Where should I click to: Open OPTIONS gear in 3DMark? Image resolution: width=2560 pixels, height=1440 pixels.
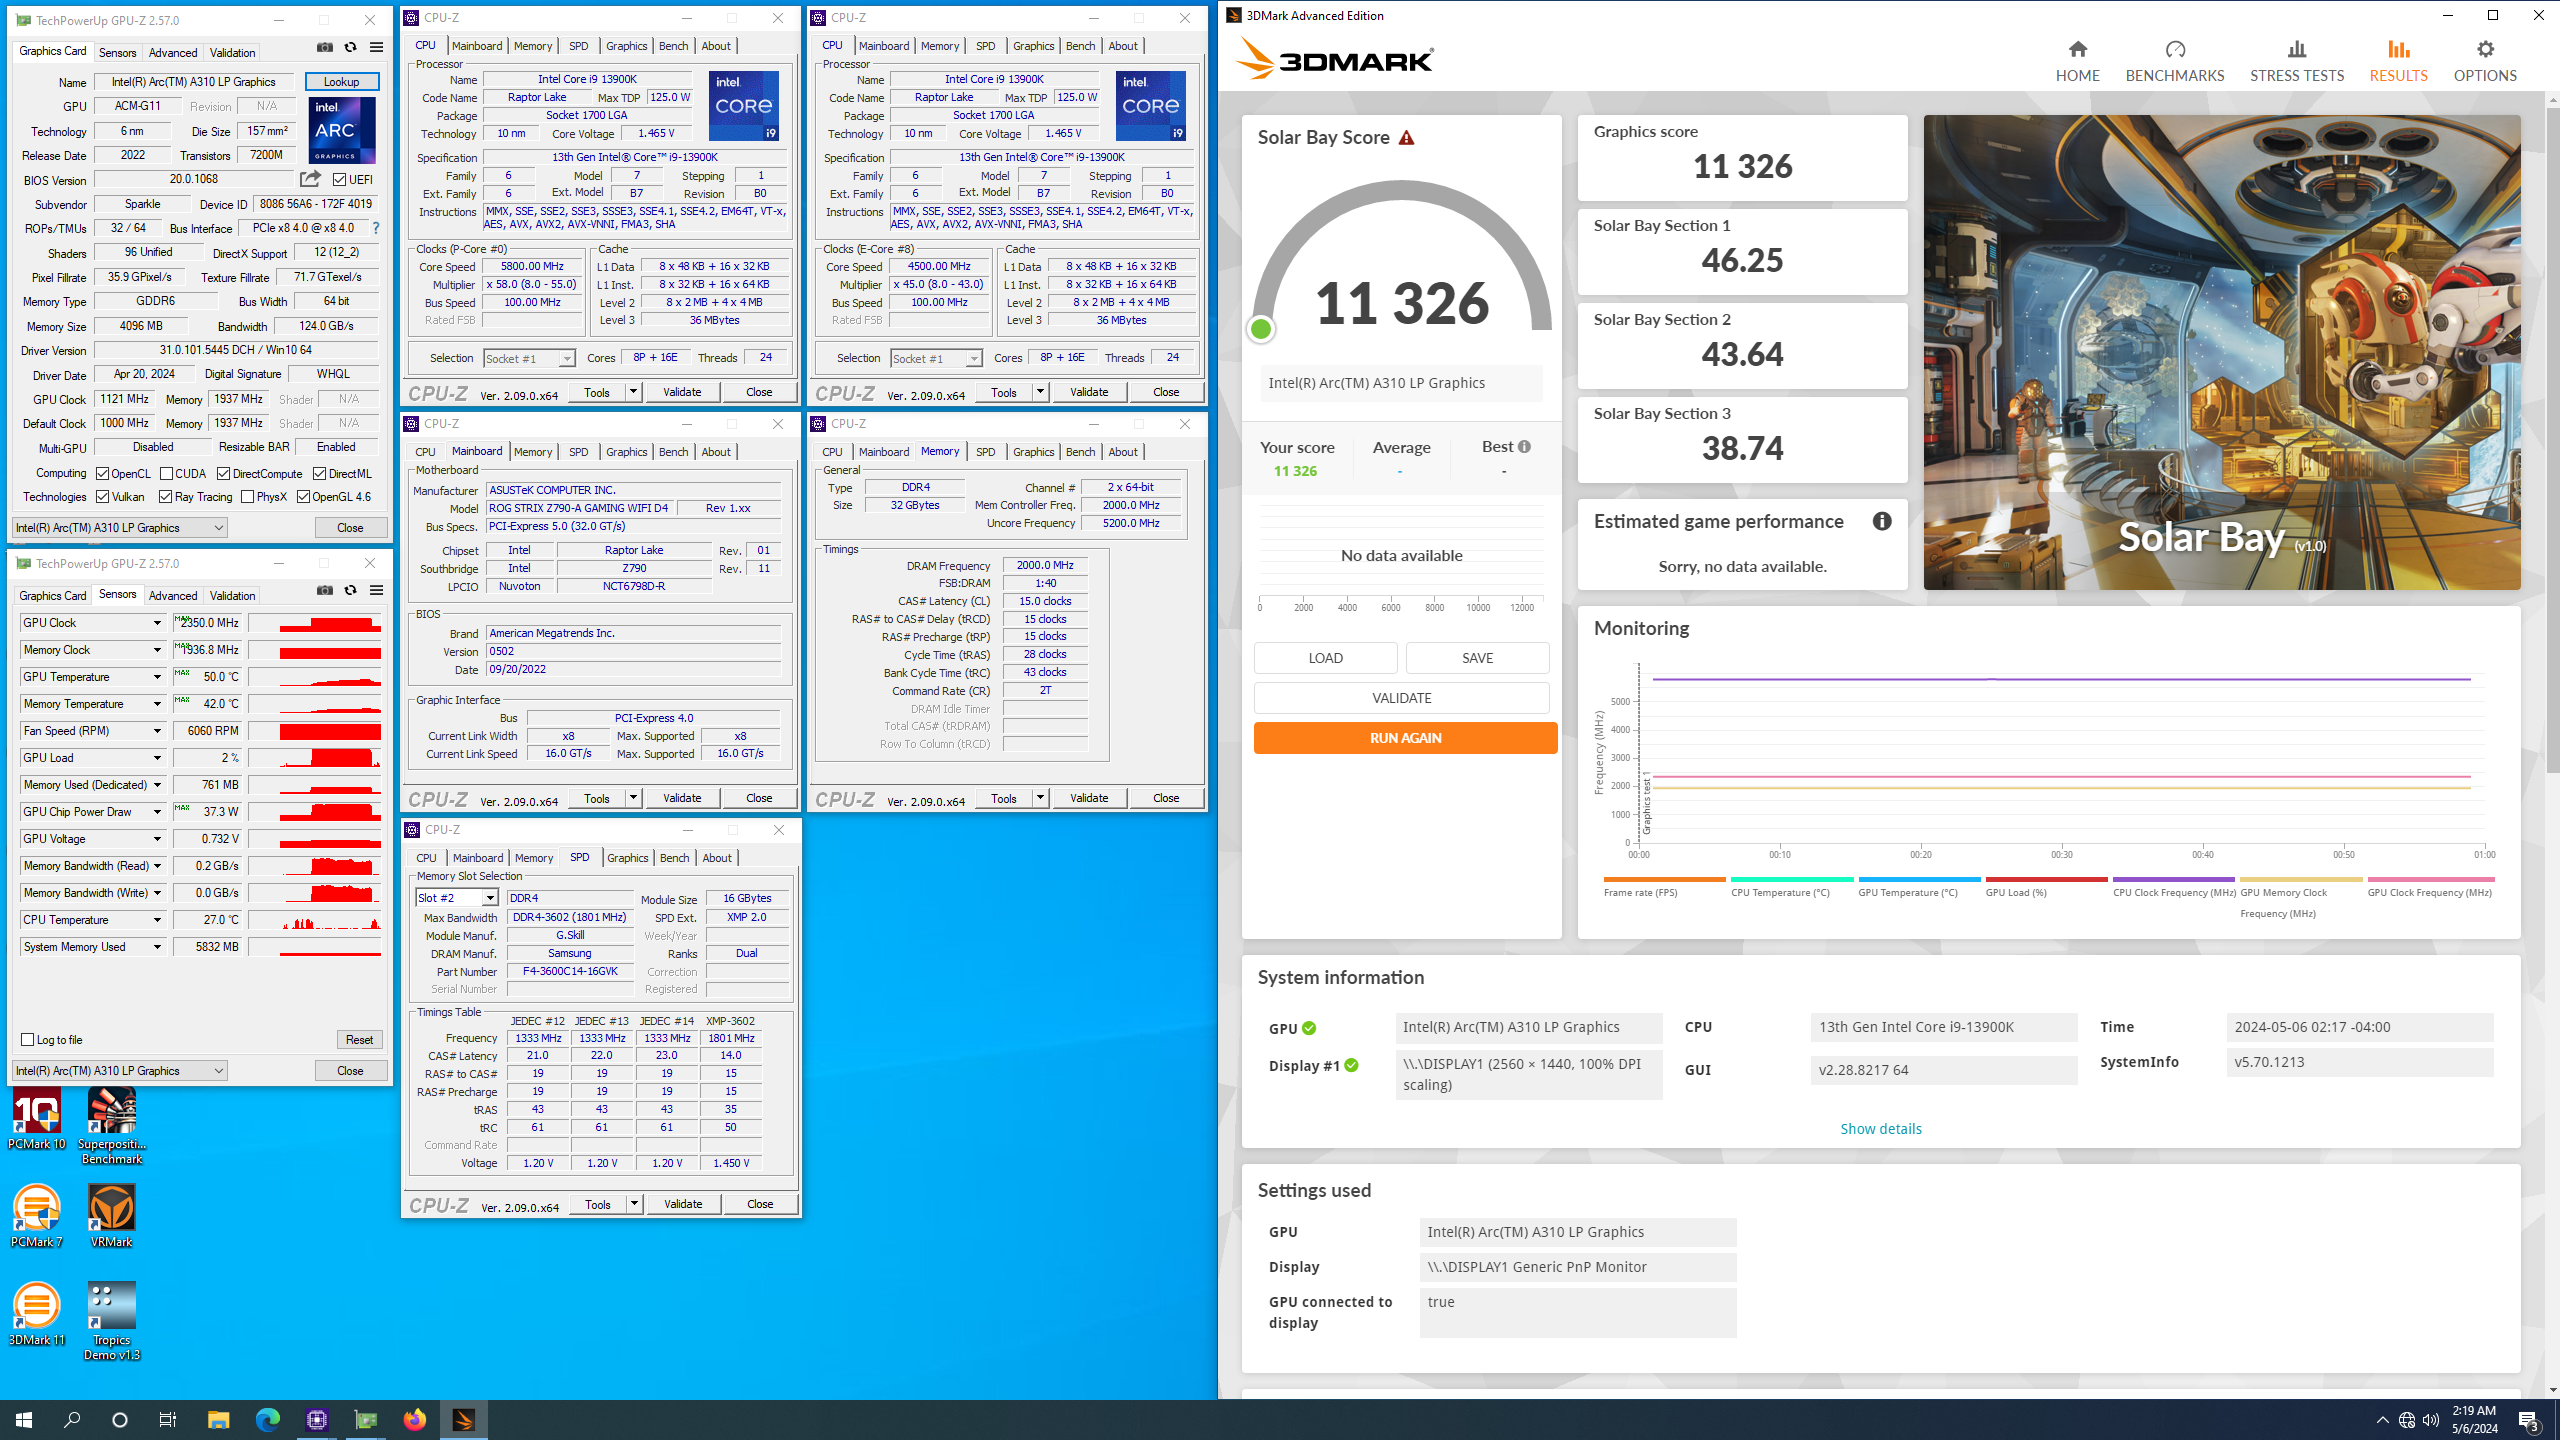[2484, 61]
